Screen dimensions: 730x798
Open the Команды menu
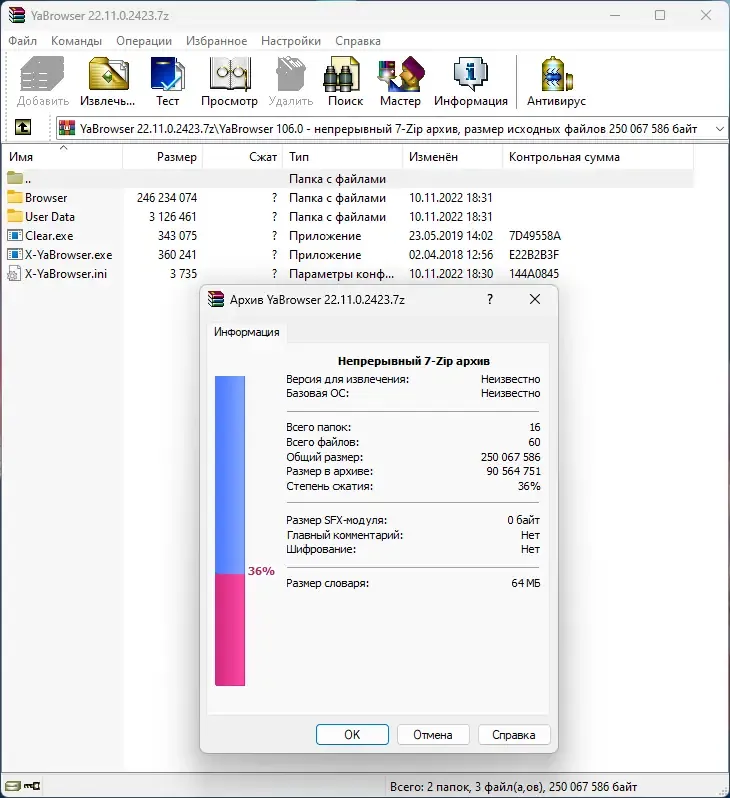click(x=76, y=41)
